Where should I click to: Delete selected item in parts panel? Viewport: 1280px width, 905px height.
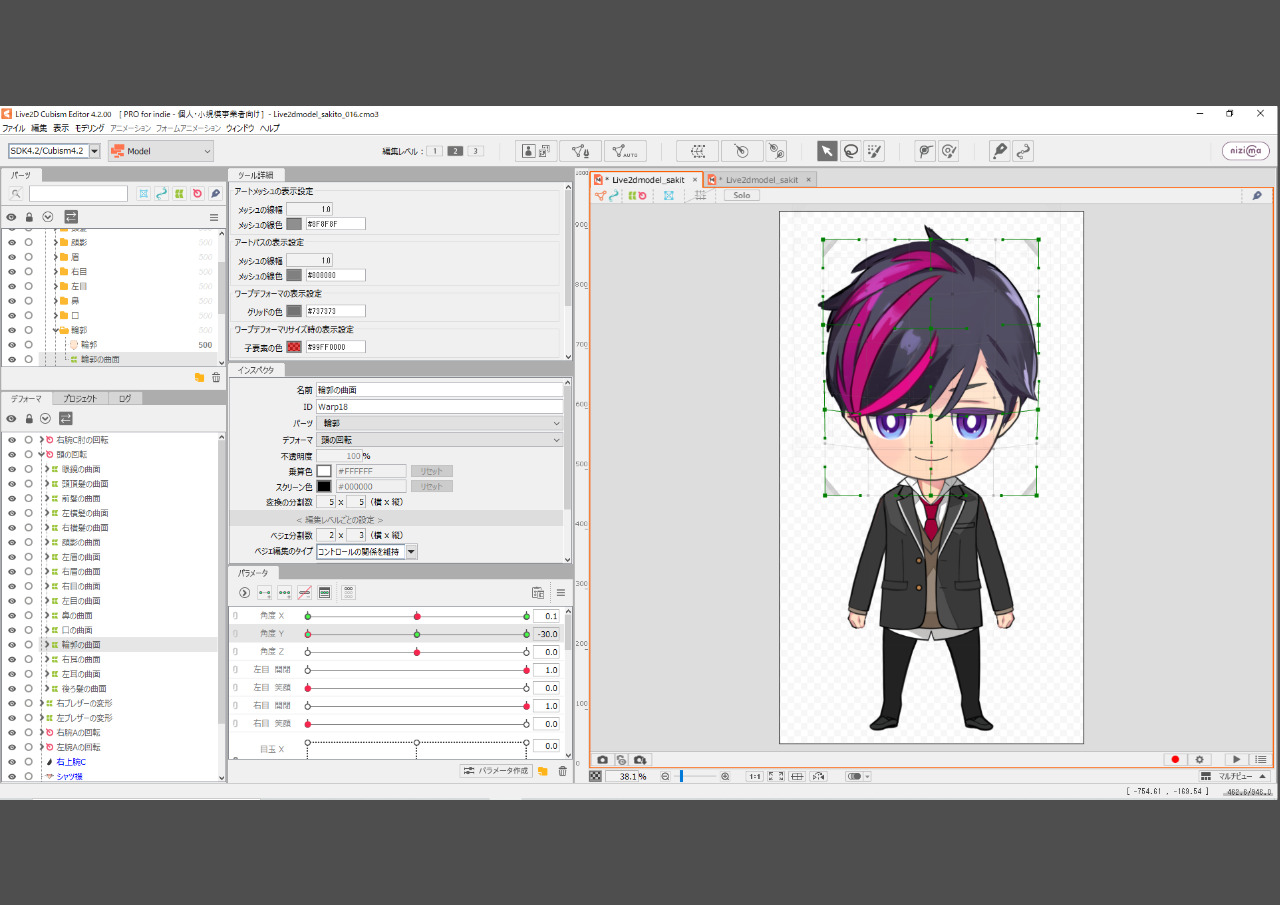click(216, 377)
